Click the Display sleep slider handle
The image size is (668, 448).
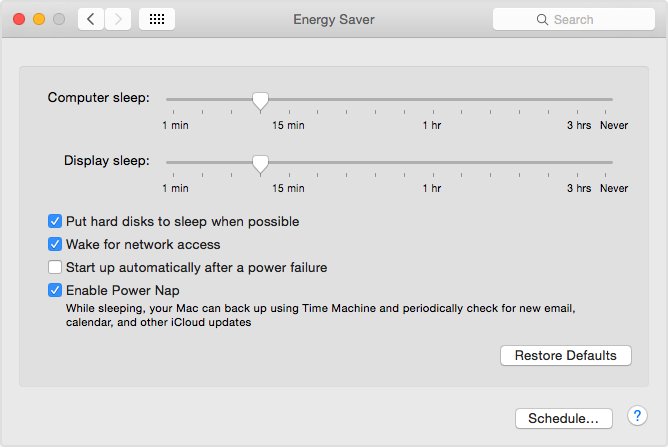click(x=260, y=162)
